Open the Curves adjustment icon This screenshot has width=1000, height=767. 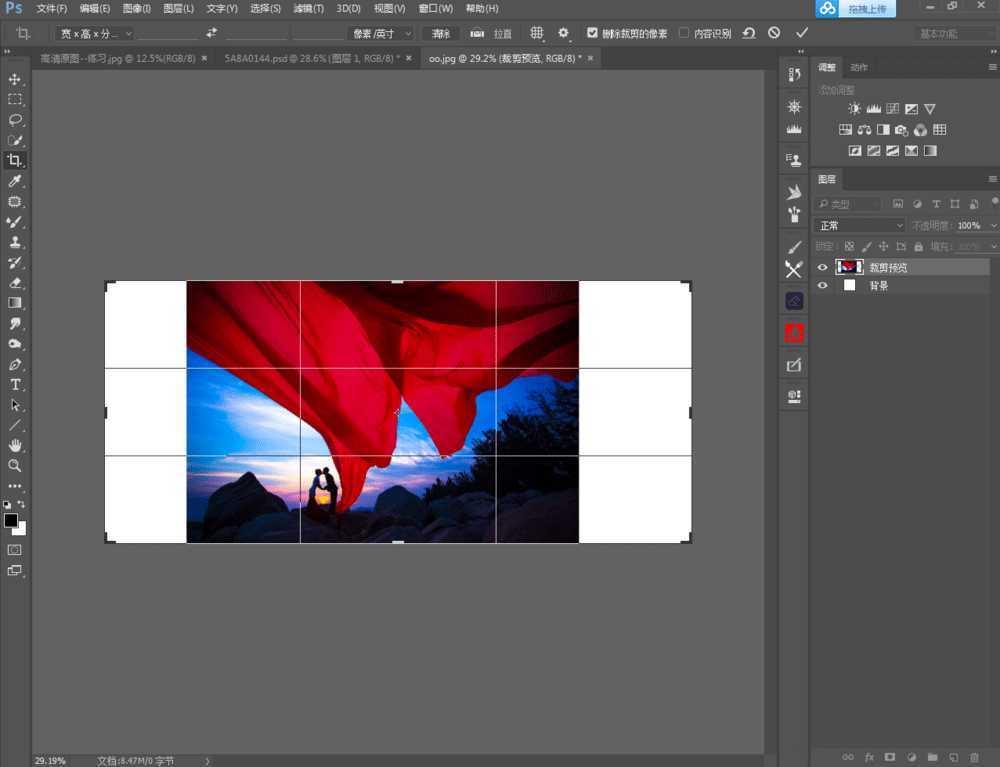(893, 108)
